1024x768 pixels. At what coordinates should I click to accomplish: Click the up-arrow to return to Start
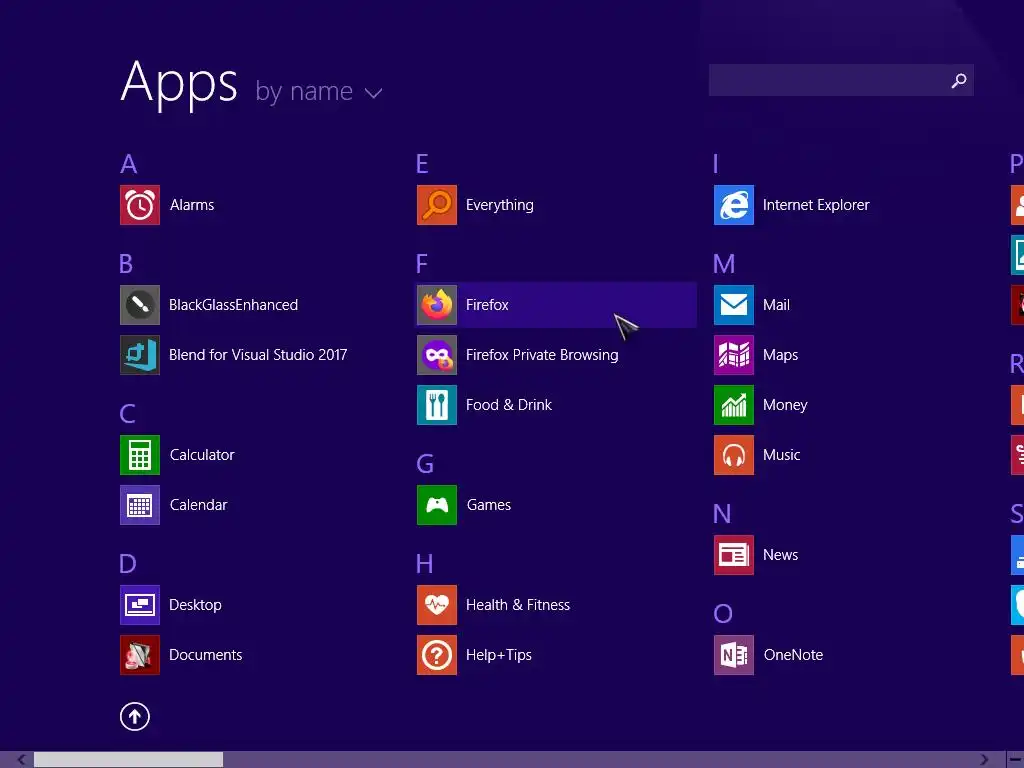coord(135,716)
